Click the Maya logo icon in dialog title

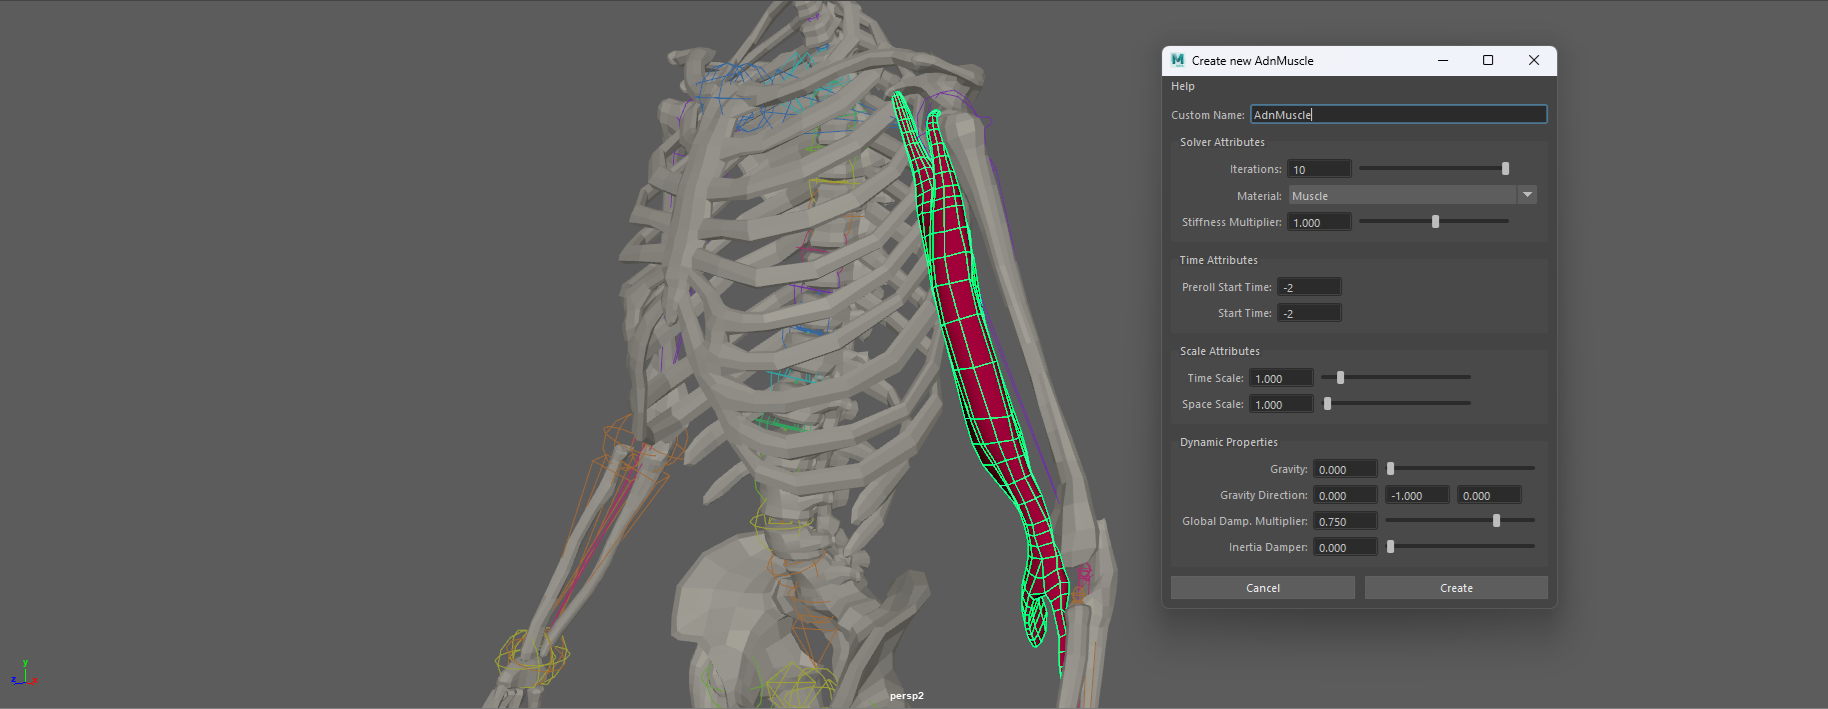1177,60
